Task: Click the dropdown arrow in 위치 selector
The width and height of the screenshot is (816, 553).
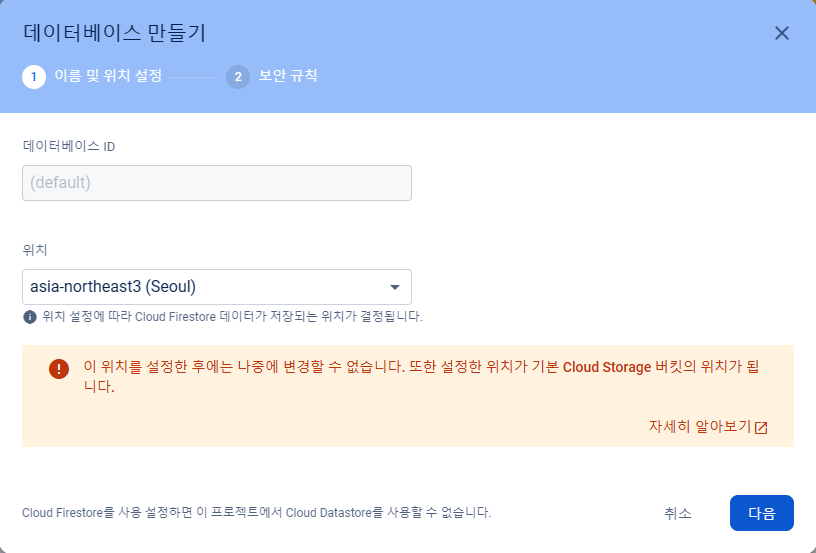Action: tap(395, 287)
